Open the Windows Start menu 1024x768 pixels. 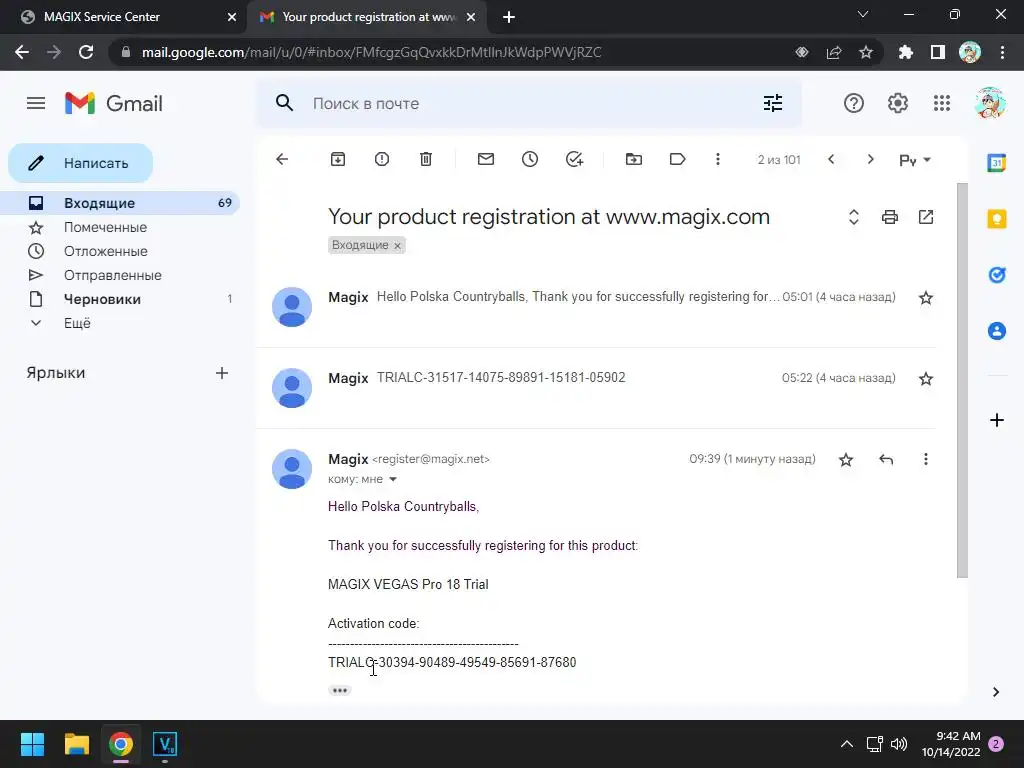[32, 744]
